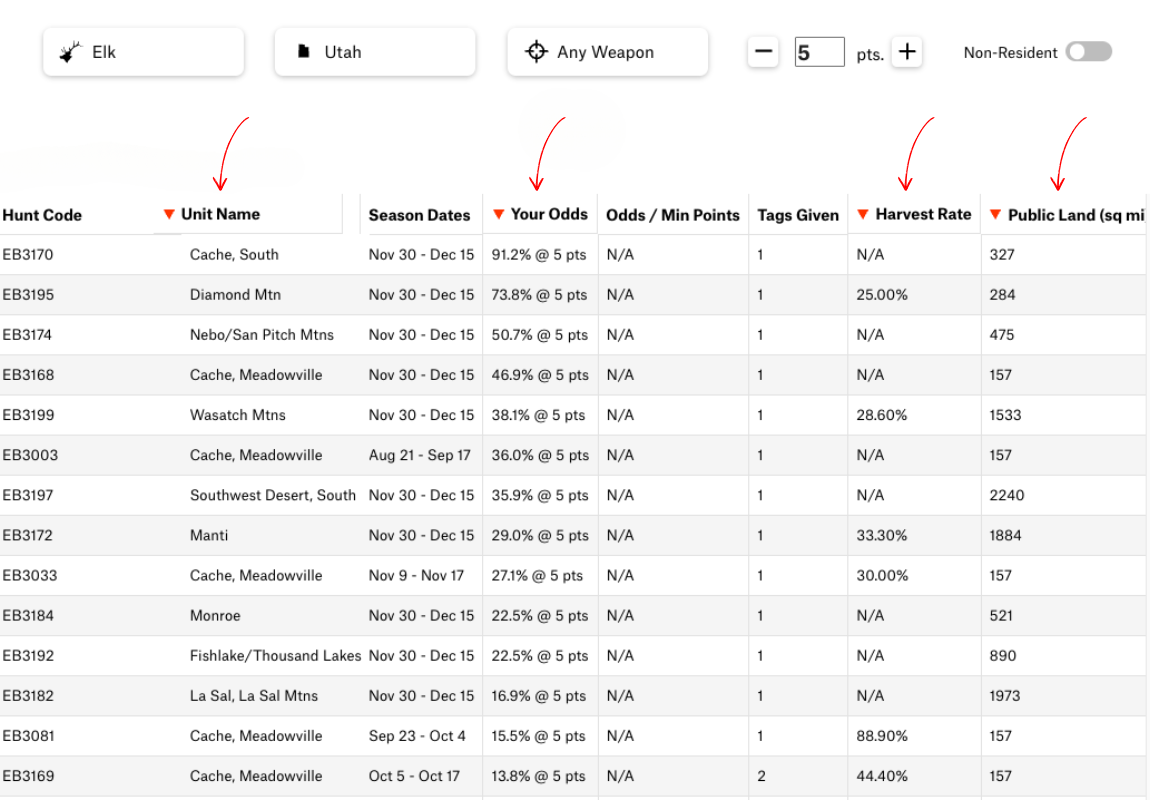This screenshot has width=1150, height=800.
Task: Open the Elk species dropdown
Action: click(x=143, y=51)
